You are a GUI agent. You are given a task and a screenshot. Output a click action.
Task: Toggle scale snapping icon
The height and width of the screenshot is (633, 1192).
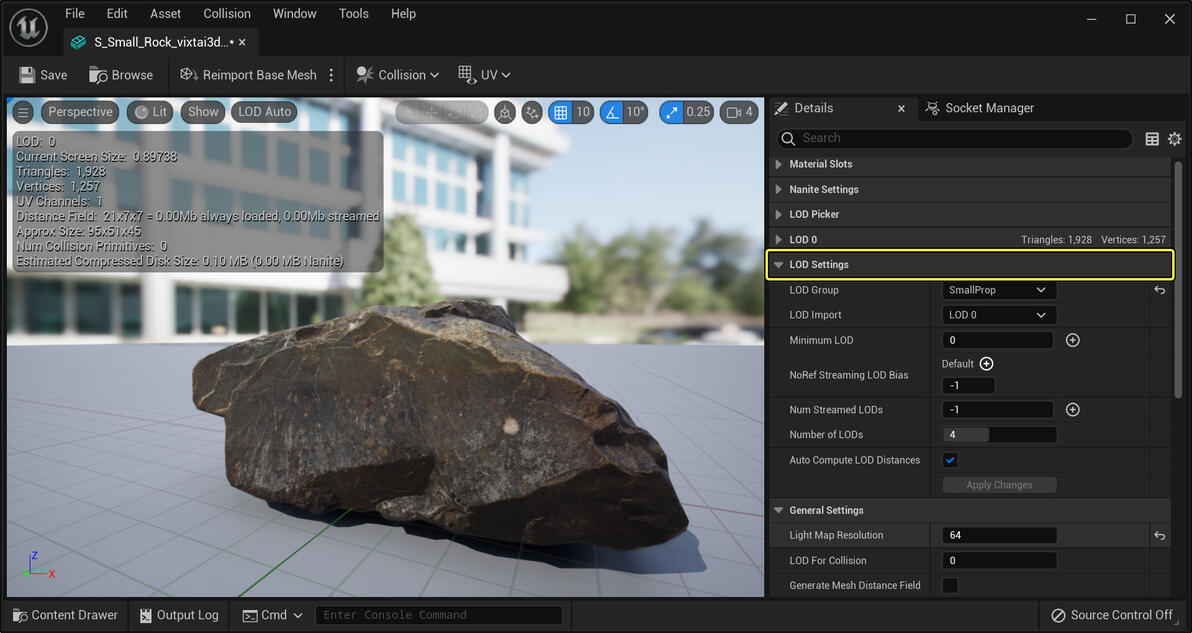[672, 112]
